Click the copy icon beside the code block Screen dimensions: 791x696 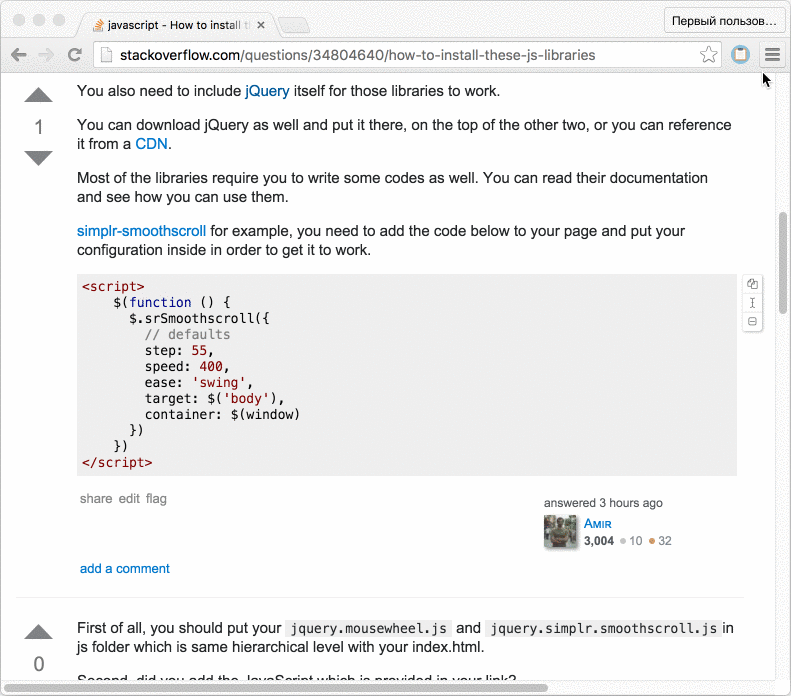752,284
